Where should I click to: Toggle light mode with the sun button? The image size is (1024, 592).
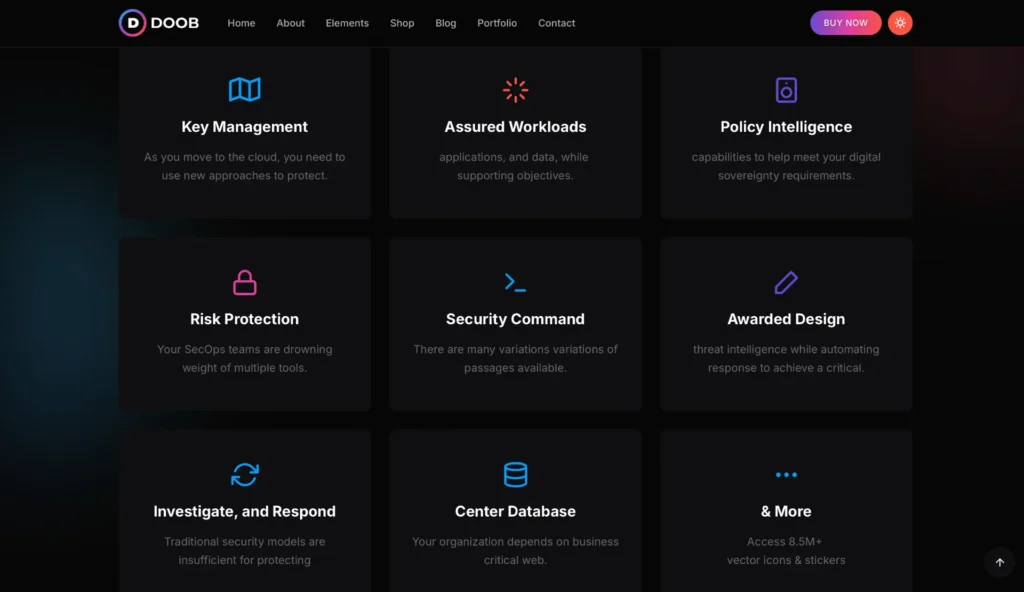[900, 23]
